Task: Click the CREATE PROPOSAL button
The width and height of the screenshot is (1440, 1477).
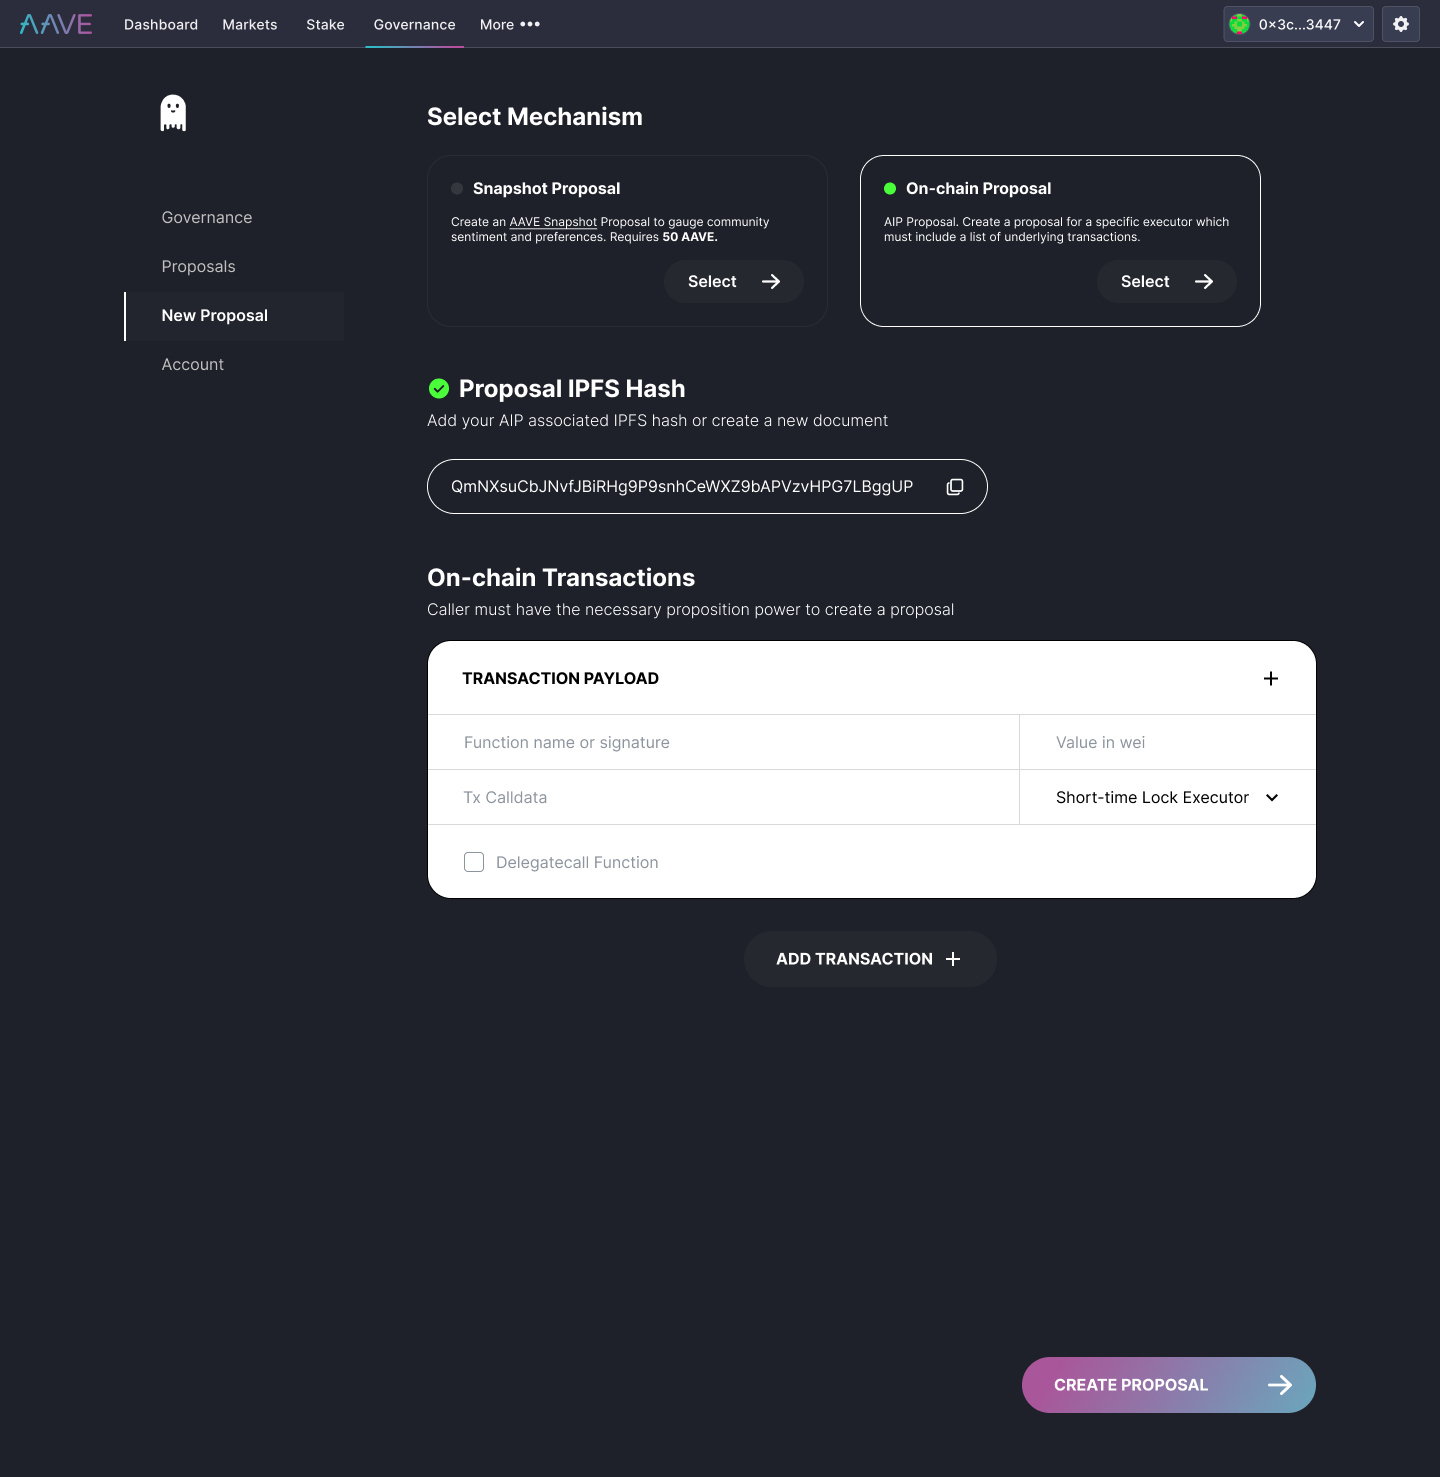Action: pyautogui.click(x=1169, y=1385)
